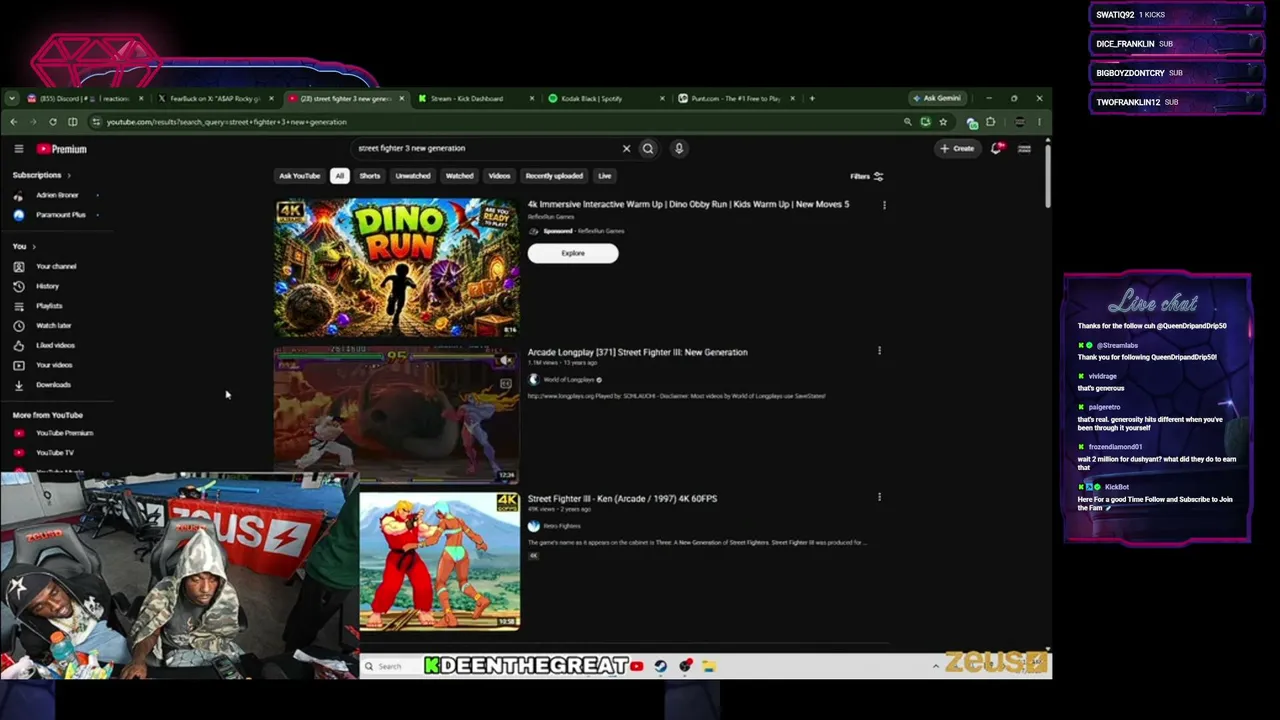Open Steam from the taskbar
Screen dimensions: 1280x720
[661, 666]
